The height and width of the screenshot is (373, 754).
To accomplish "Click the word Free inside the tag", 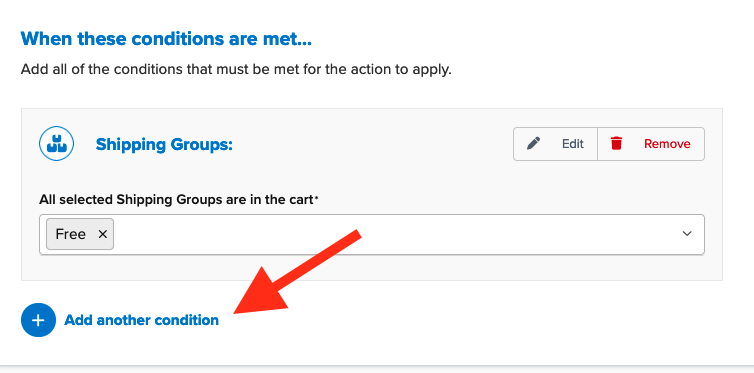I will [71, 234].
